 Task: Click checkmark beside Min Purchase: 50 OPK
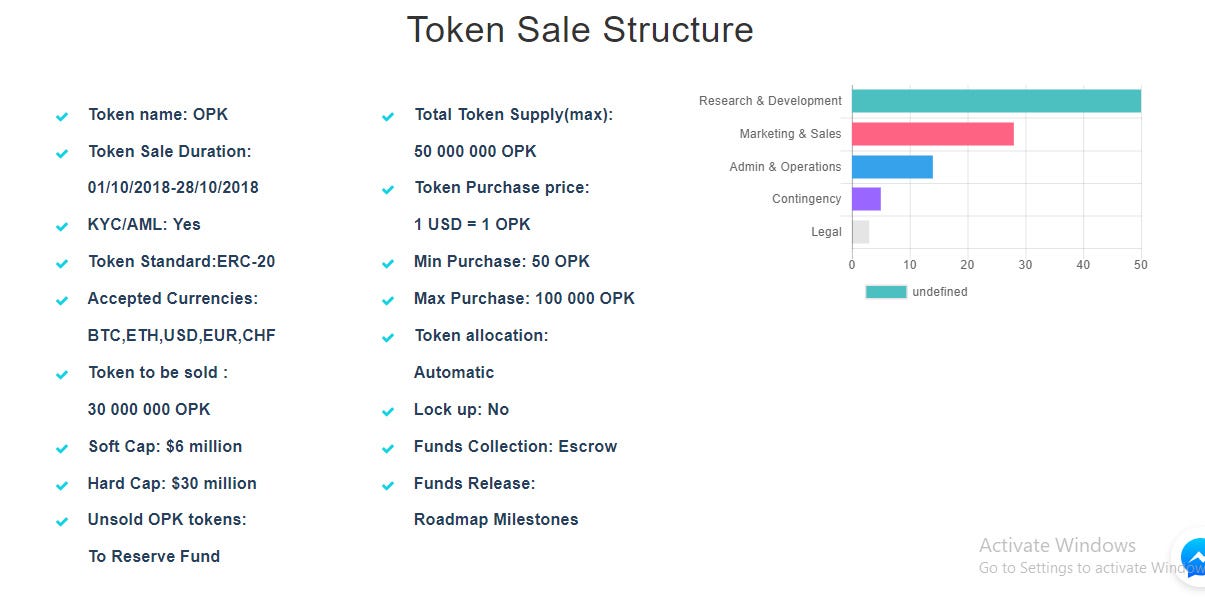(x=388, y=264)
